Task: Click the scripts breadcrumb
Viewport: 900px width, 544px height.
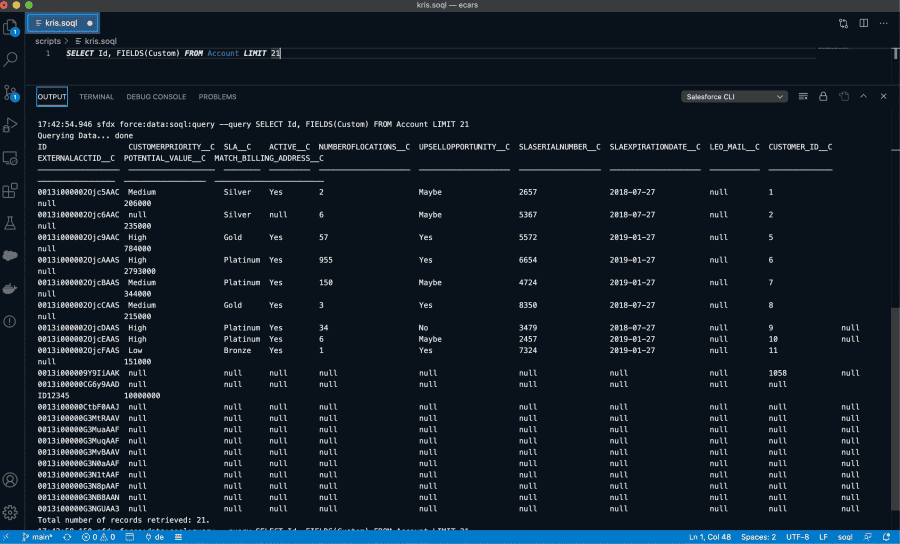Action: click(48, 41)
